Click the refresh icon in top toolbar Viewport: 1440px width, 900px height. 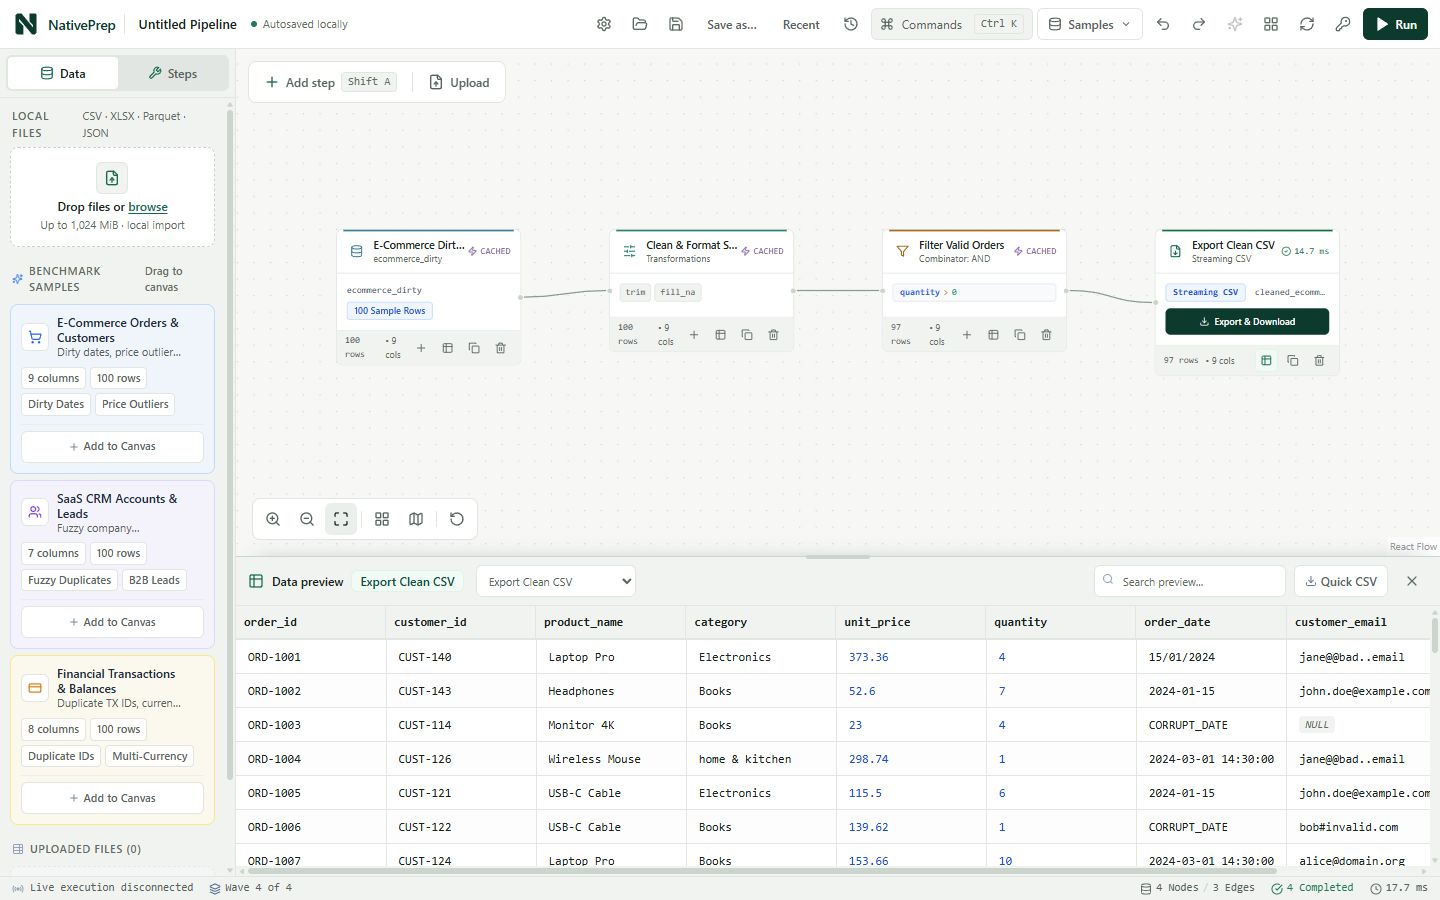point(1307,24)
